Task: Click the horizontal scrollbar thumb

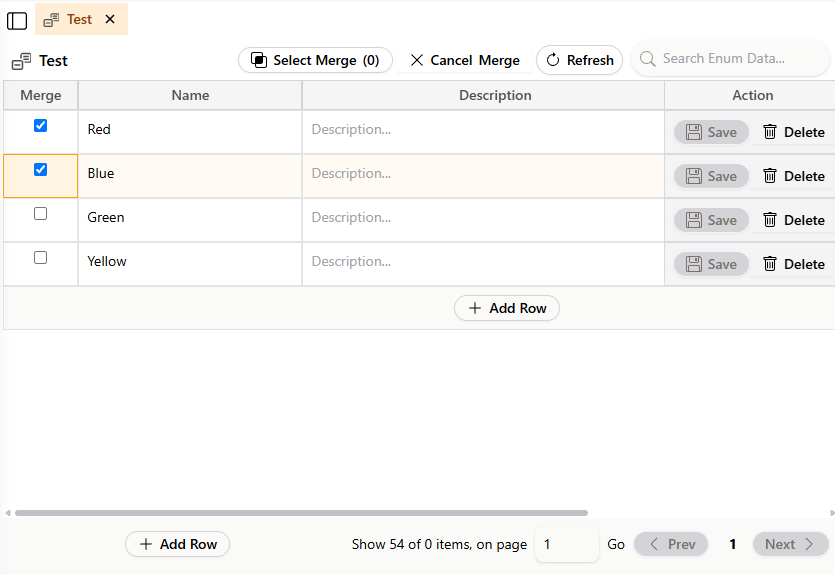Action: (x=301, y=513)
